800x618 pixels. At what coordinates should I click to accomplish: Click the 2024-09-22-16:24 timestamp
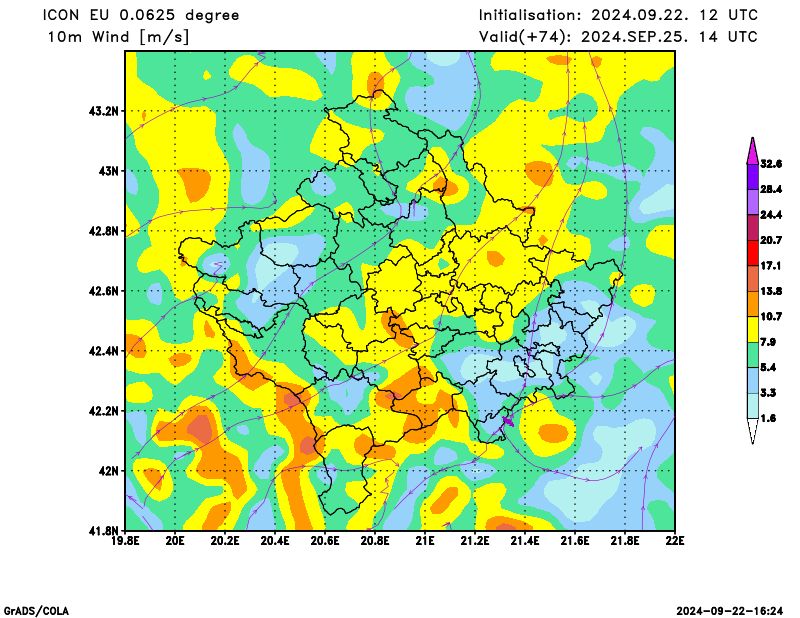click(730, 611)
